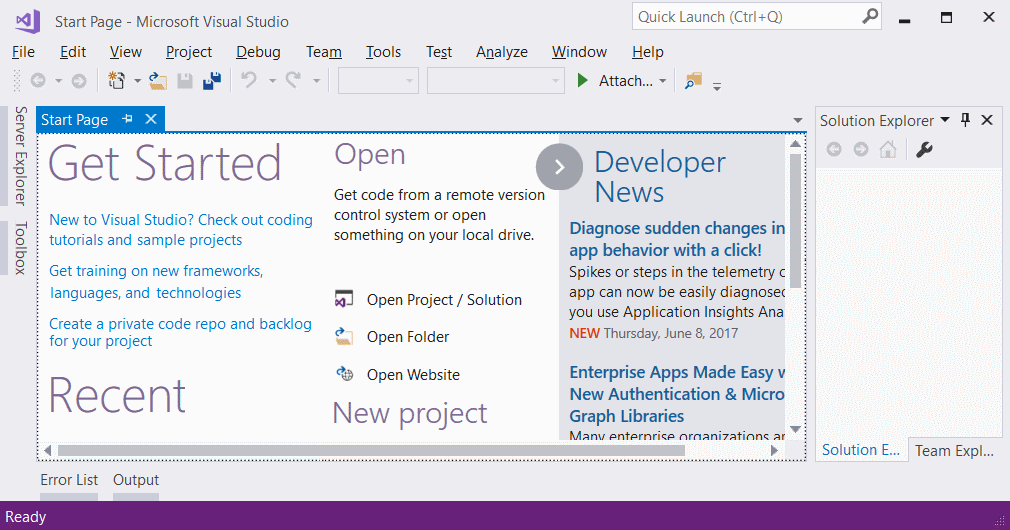The height and width of the screenshot is (530, 1010).
Task: Click the Open File toolbar icon
Action: coord(158,80)
